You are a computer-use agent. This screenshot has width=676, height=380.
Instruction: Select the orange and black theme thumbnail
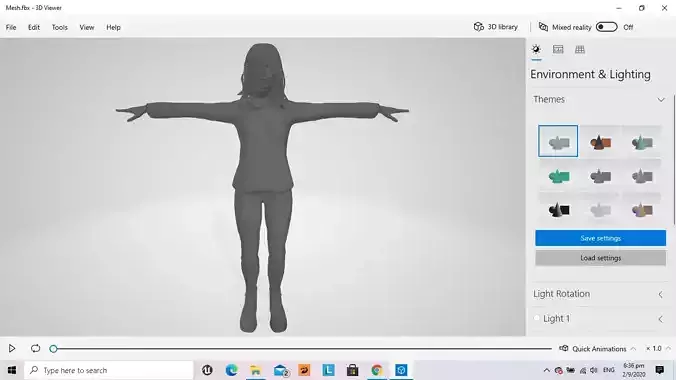tap(600, 141)
